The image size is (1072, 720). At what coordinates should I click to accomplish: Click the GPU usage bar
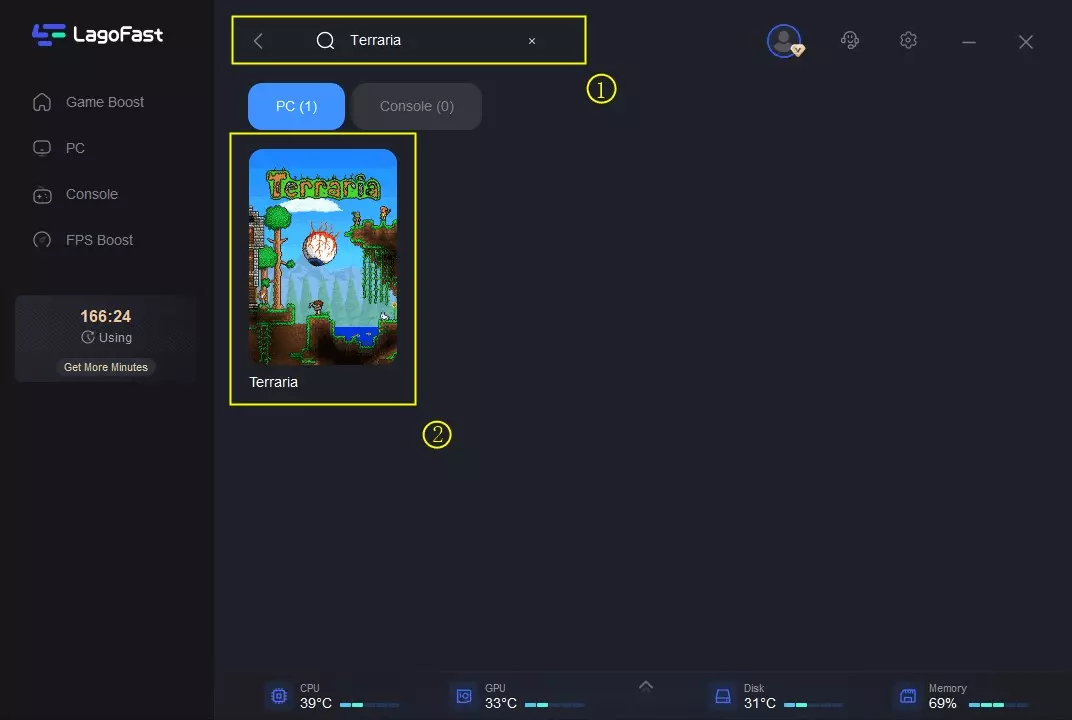click(x=554, y=705)
